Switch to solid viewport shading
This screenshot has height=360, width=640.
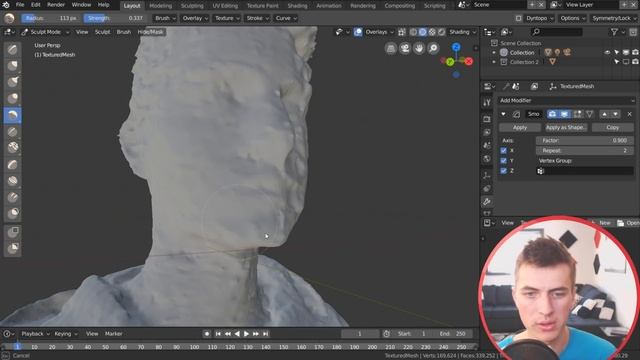[423, 32]
